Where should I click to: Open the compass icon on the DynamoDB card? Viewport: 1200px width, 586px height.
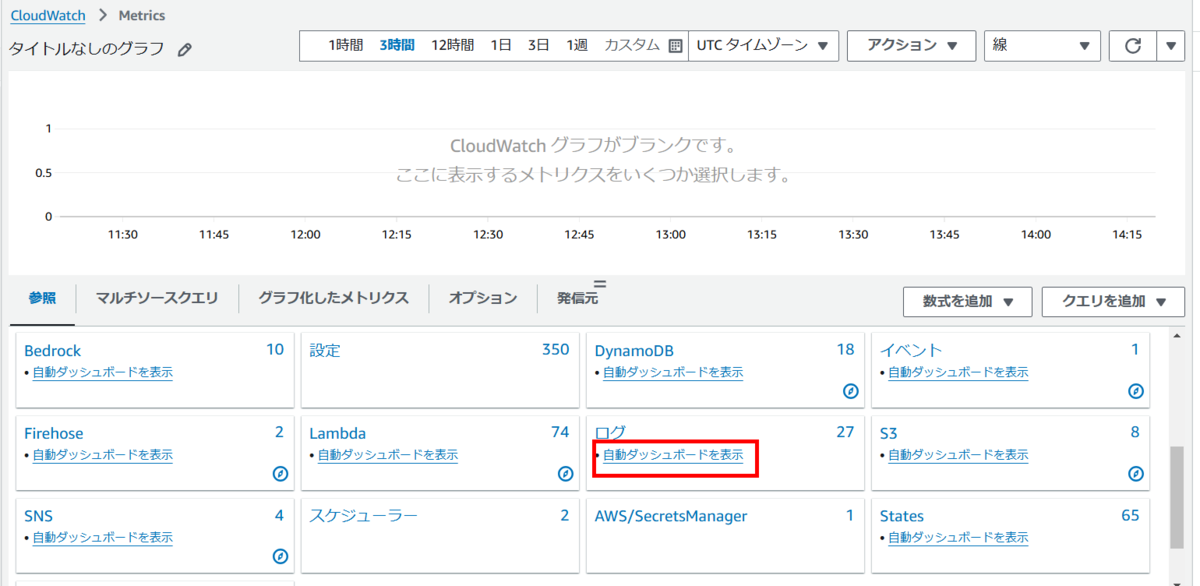851,391
